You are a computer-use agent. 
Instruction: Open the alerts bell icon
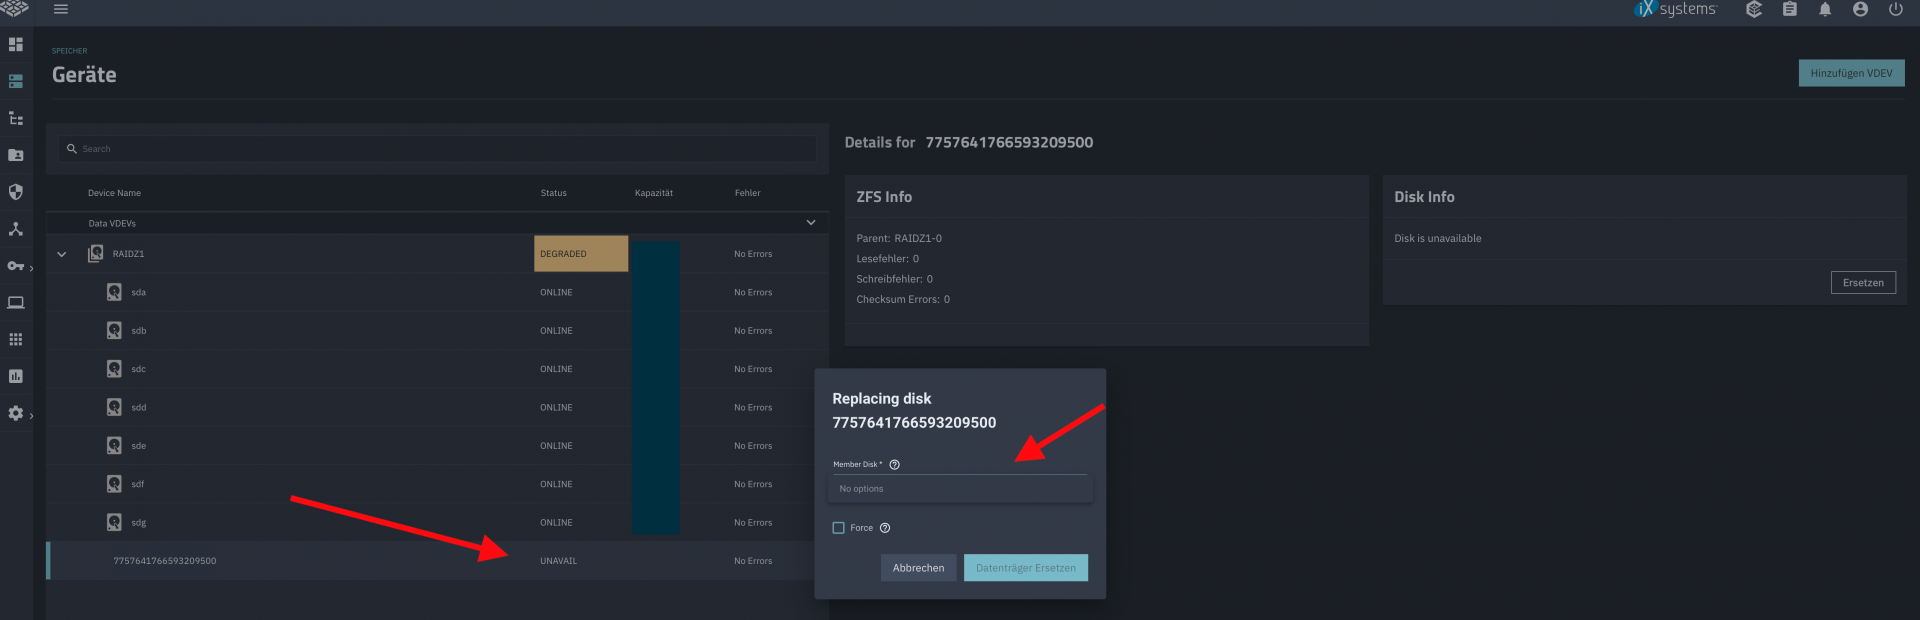click(1825, 9)
